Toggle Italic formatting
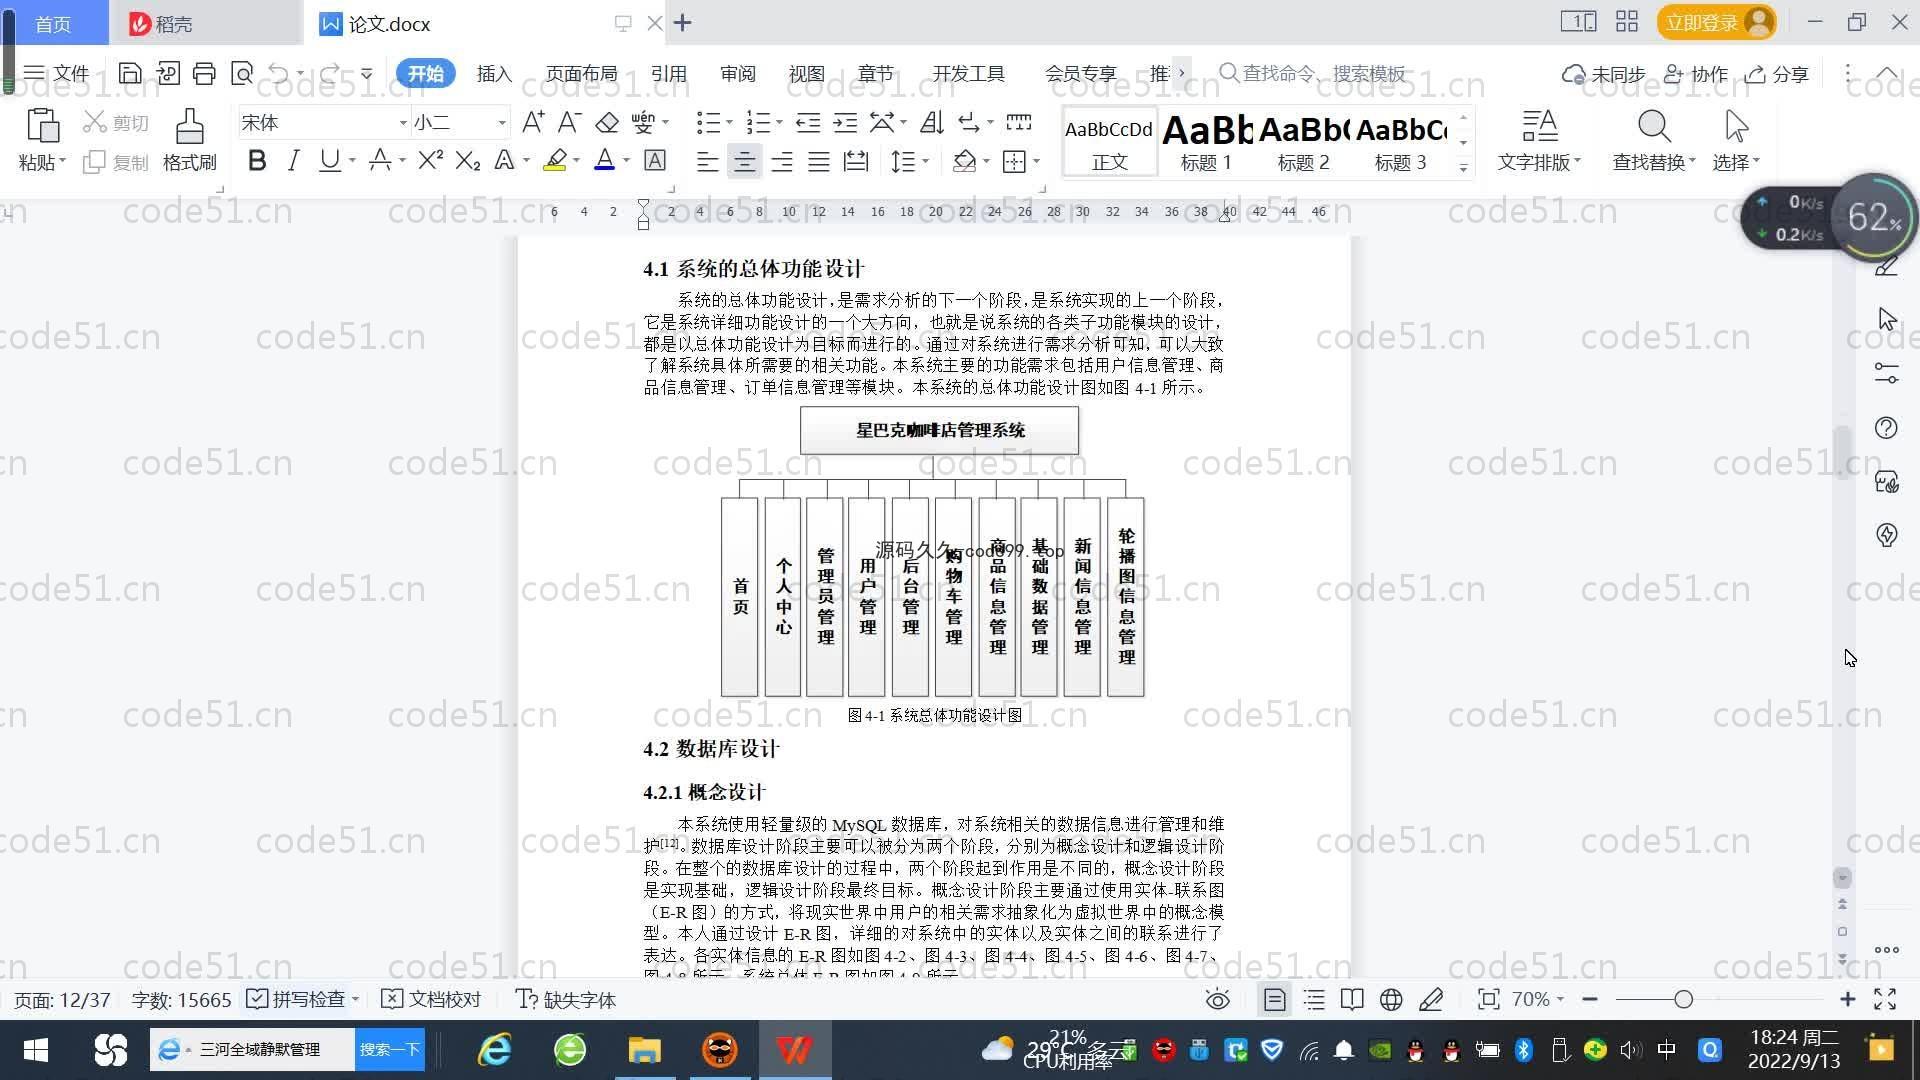The height and width of the screenshot is (1080, 1920). 293,160
